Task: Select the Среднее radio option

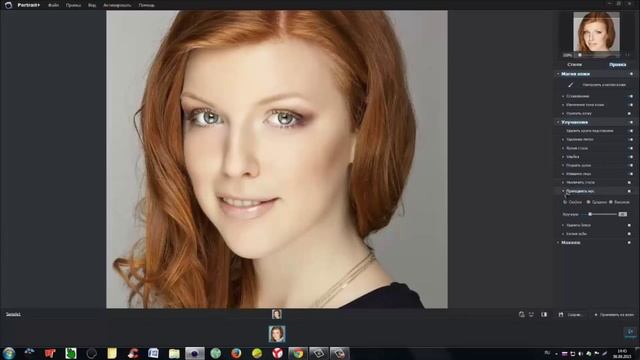Action: 588,202
